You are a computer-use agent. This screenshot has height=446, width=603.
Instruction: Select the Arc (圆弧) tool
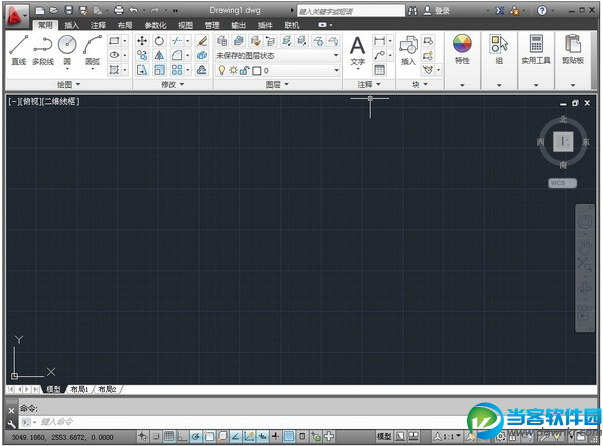click(x=92, y=50)
